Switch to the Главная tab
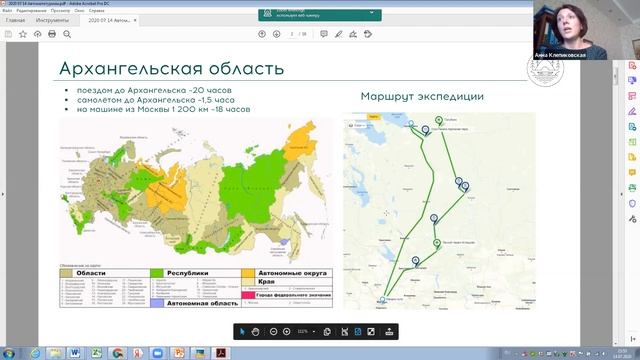The image size is (640, 360). coord(15,20)
